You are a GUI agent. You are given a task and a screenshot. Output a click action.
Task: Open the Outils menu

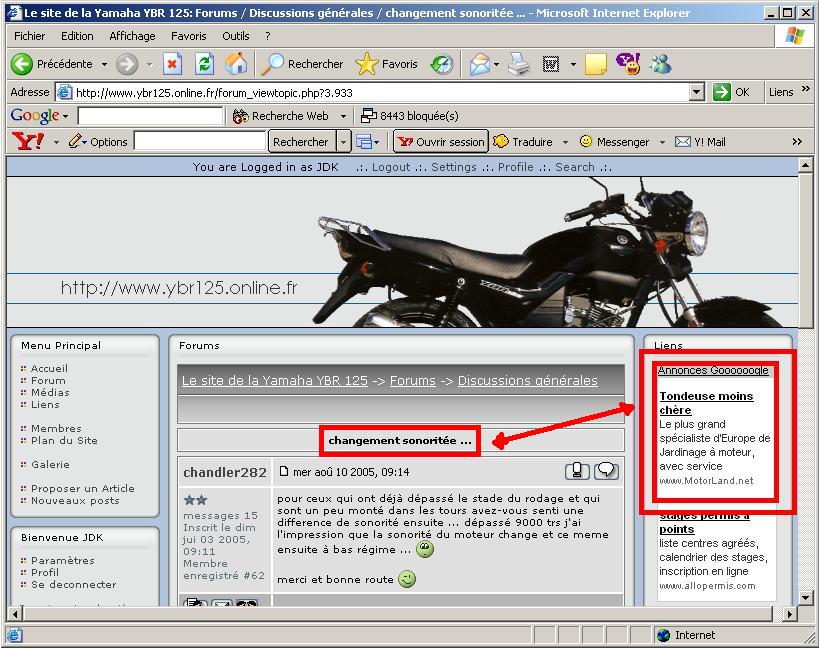tap(236, 36)
